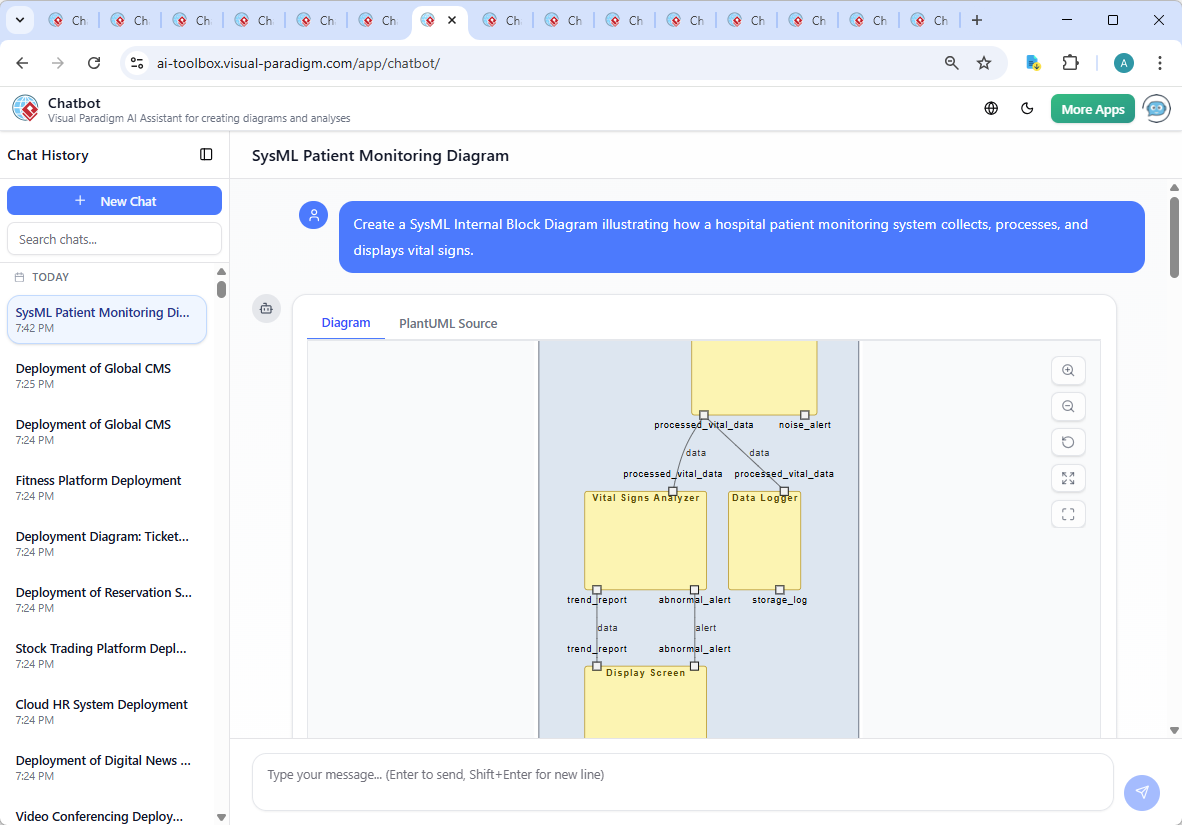Open diagram in fullscreen mode

(1068, 515)
